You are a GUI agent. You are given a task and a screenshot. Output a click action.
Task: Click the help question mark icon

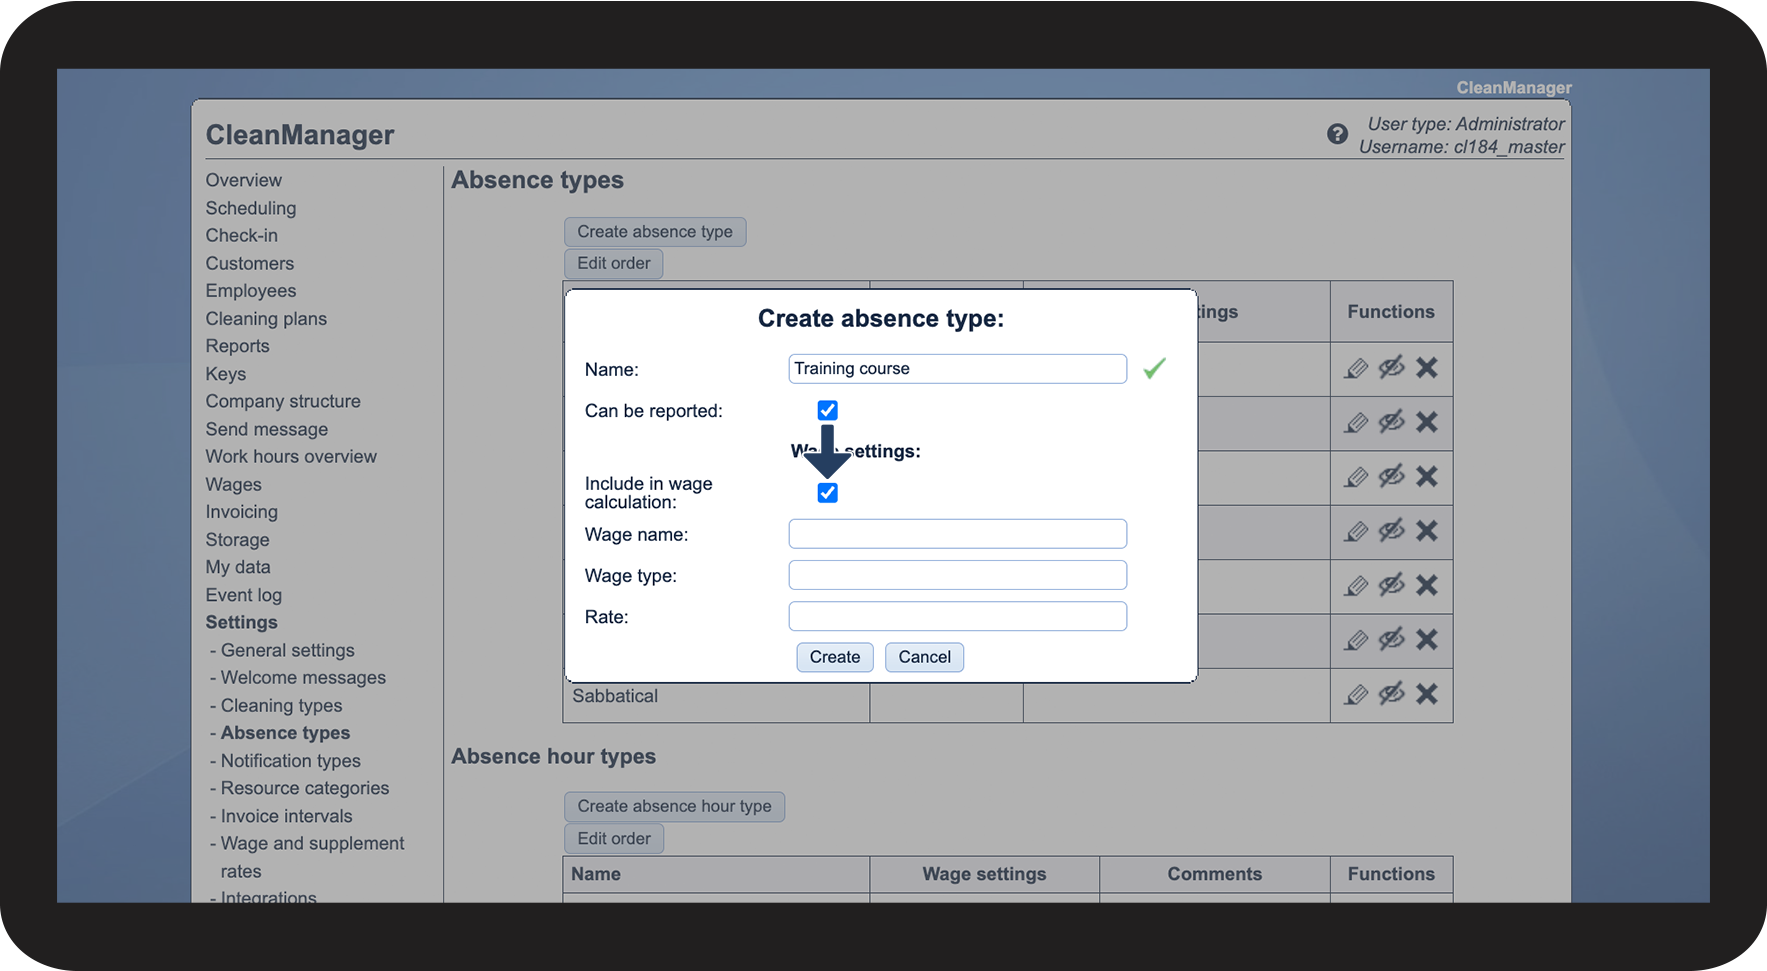pos(1337,134)
